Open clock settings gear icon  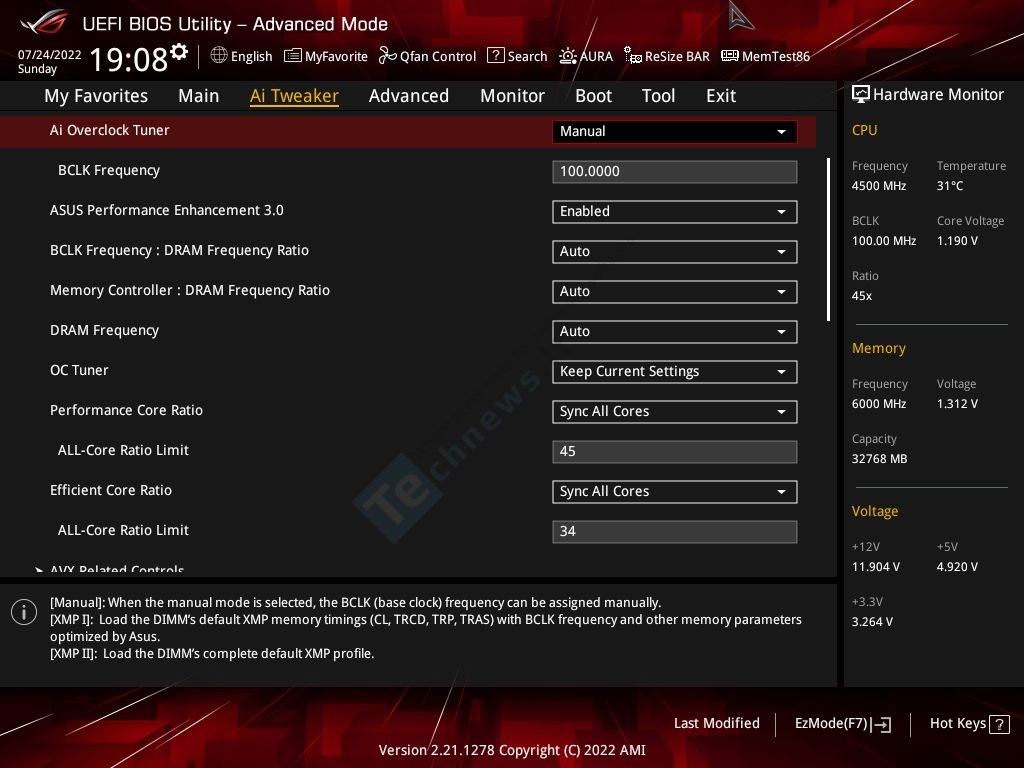(x=179, y=52)
